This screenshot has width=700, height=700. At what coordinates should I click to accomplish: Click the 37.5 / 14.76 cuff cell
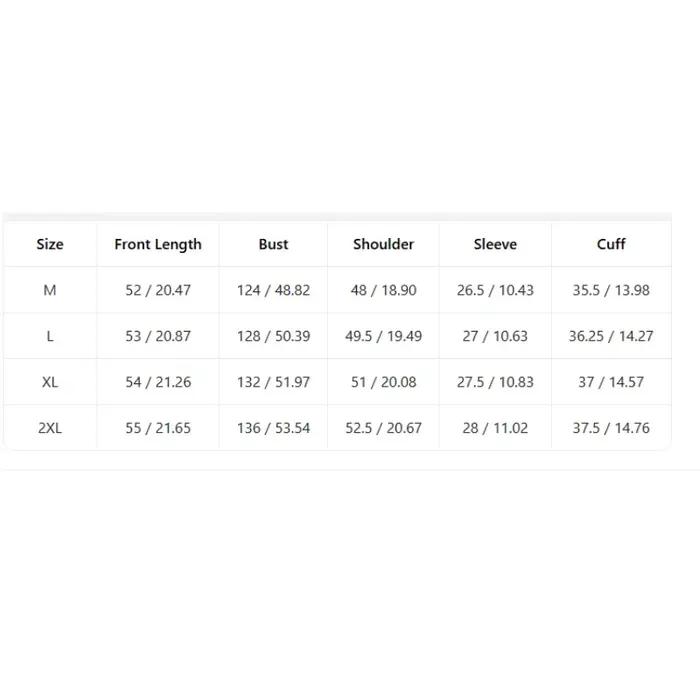(x=611, y=428)
